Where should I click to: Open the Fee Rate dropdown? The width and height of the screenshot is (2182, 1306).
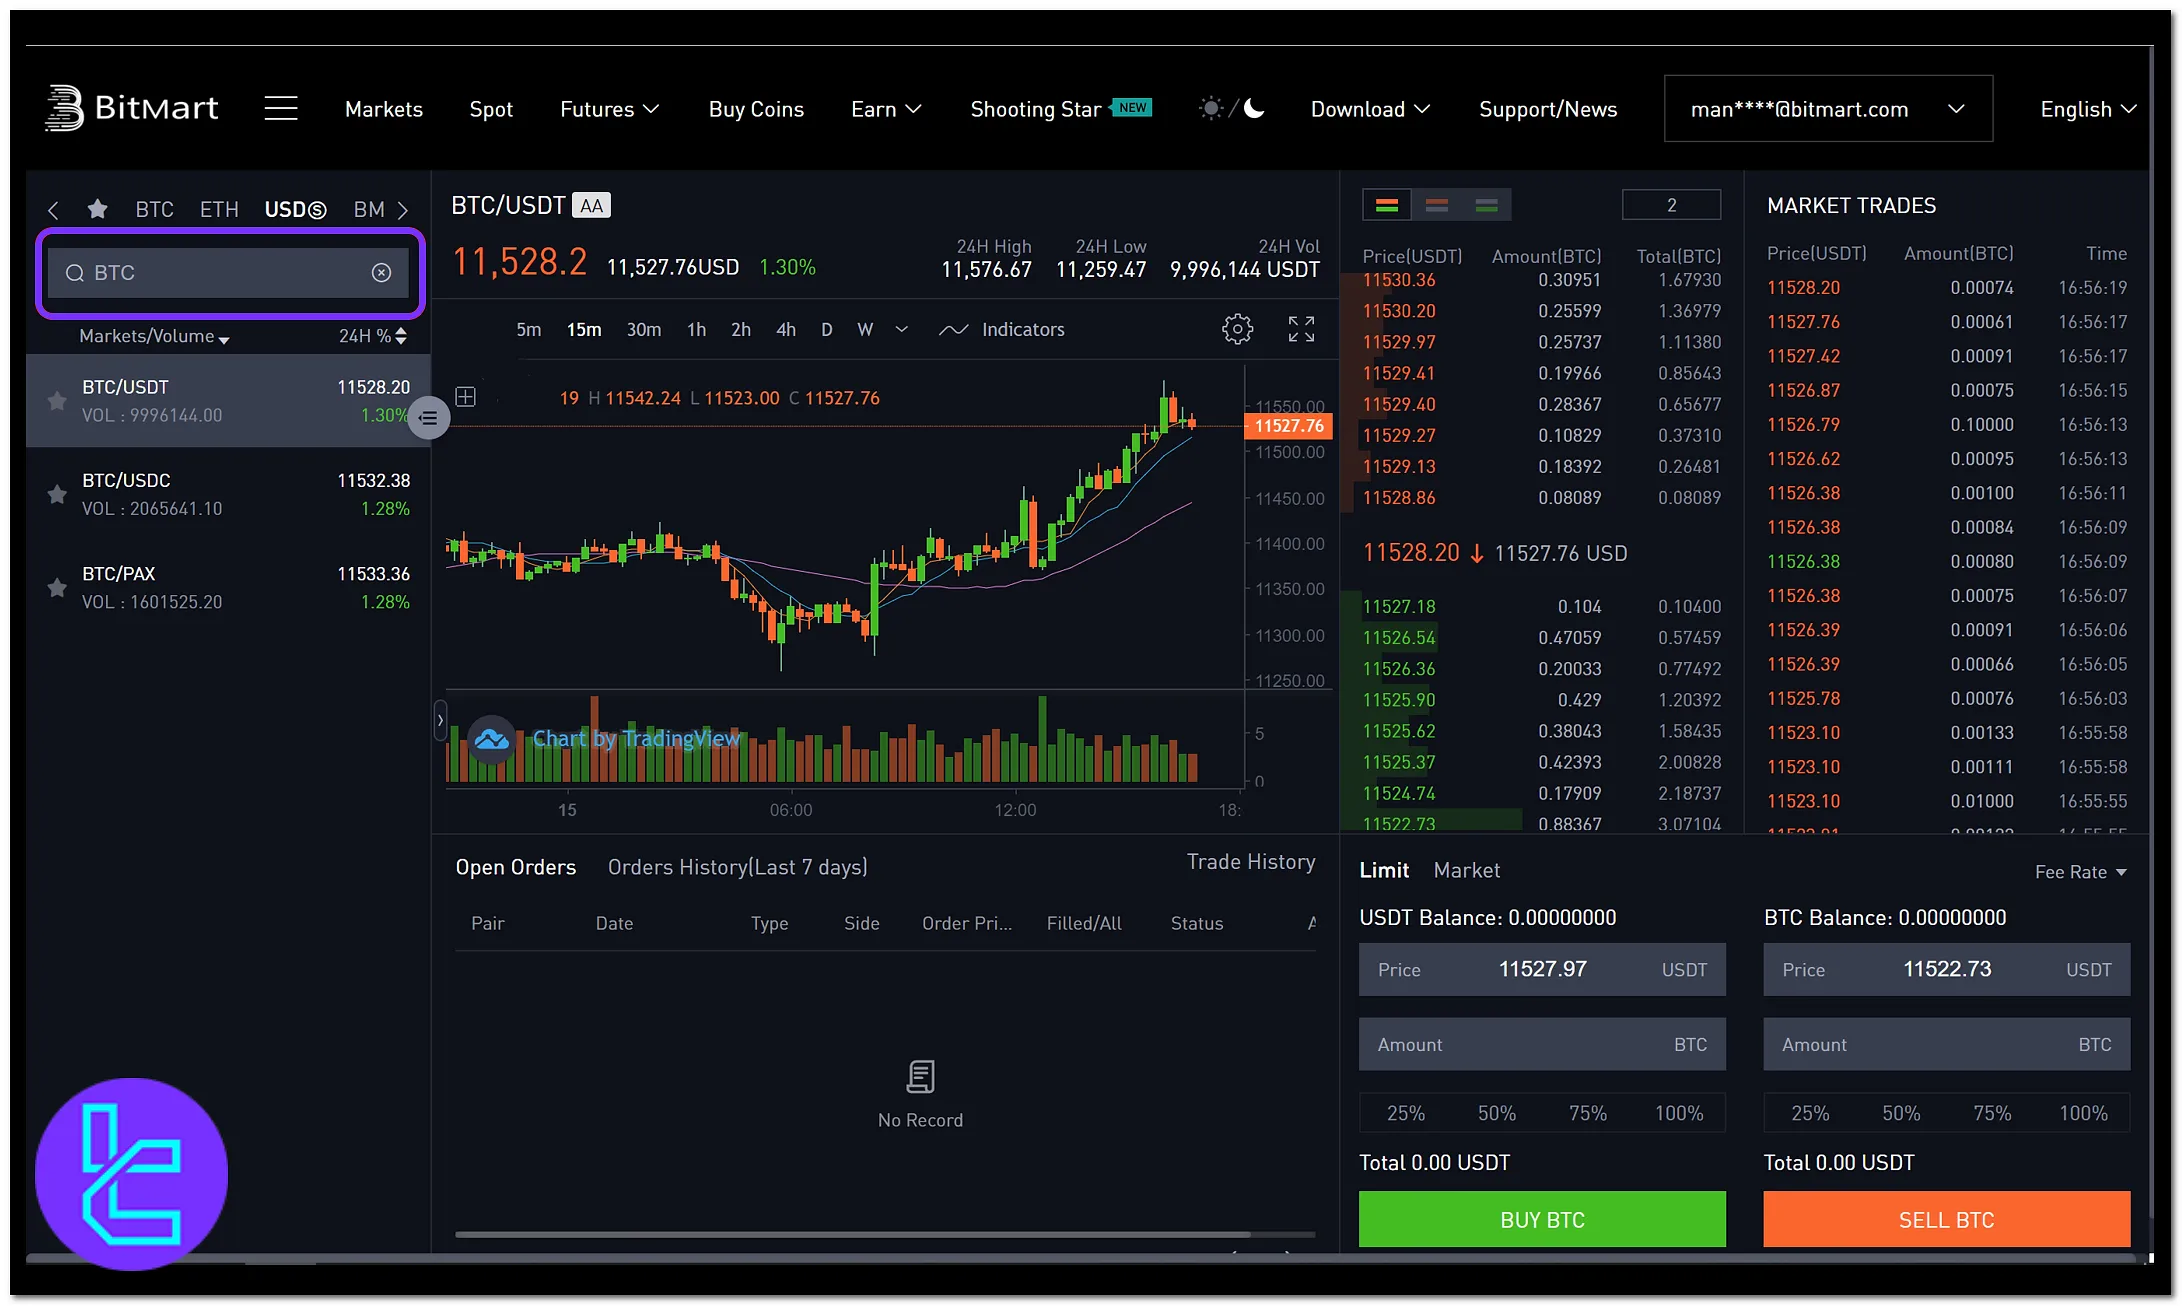[2080, 872]
